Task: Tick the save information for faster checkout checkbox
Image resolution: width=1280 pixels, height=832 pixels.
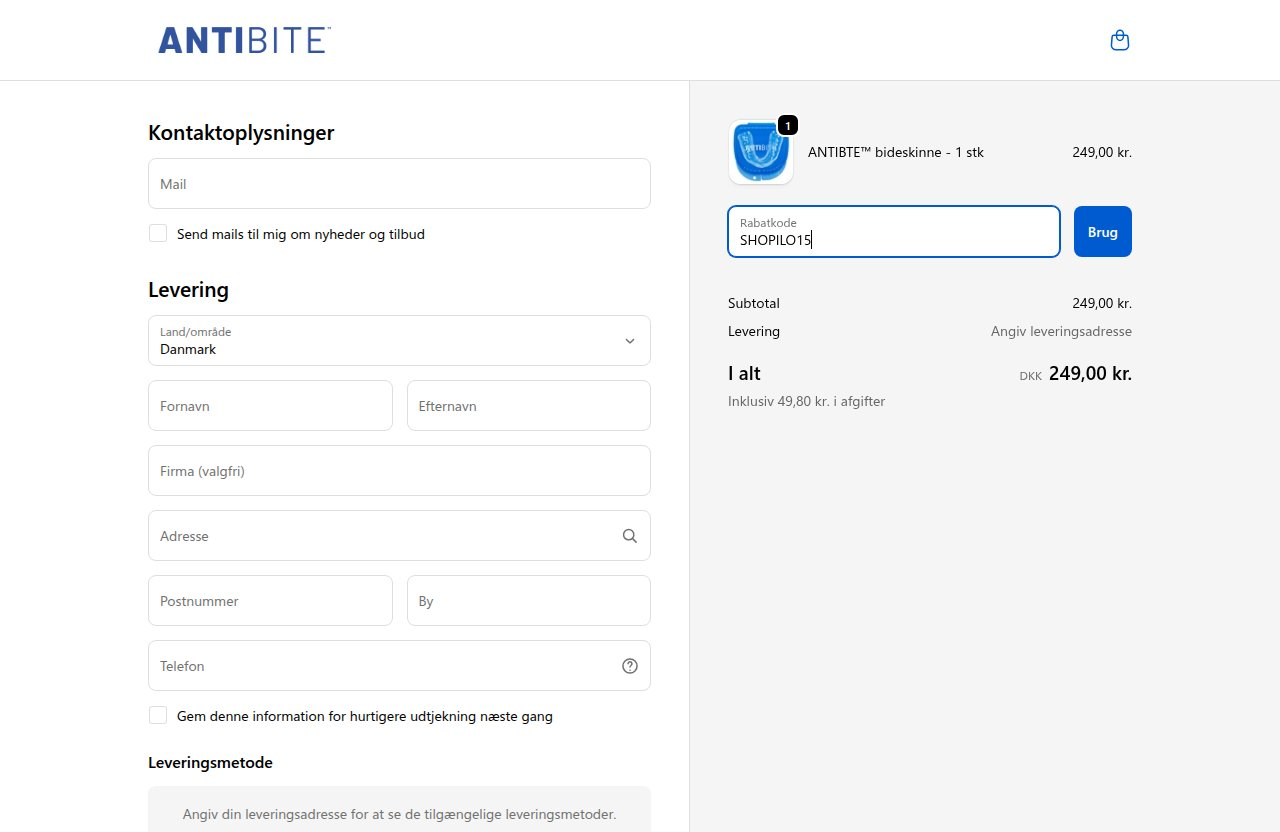Action: tap(158, 715)
